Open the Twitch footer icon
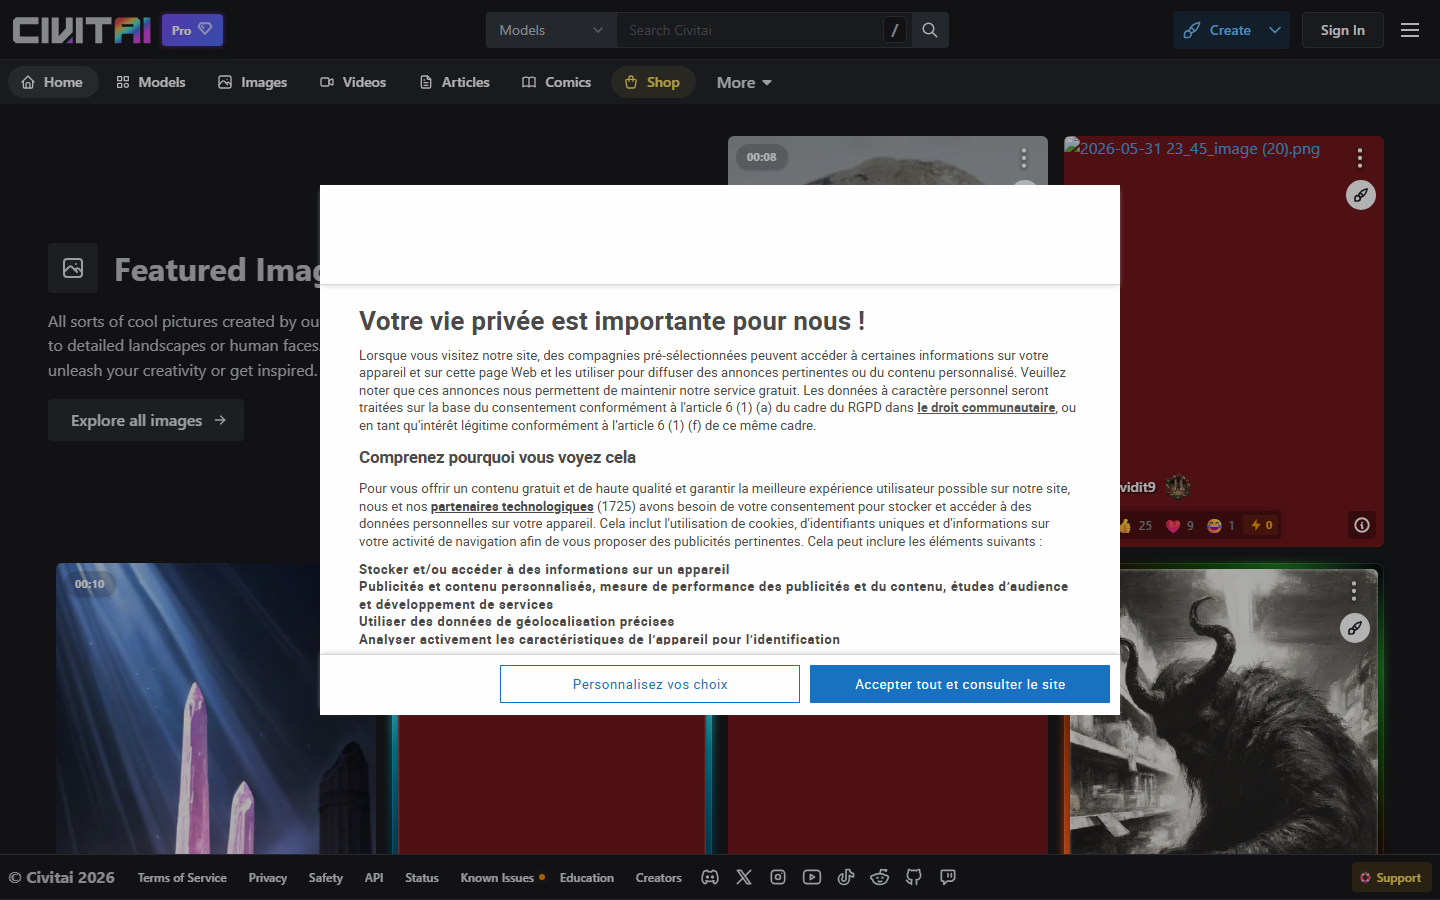 click(x=948, y=877)
